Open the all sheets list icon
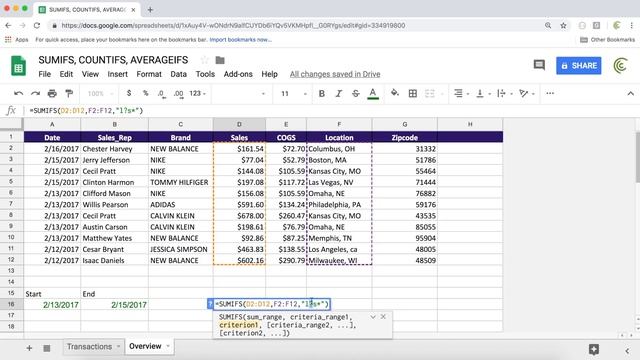The height and width of the screenshot is (360, 640). pos(47,348)
